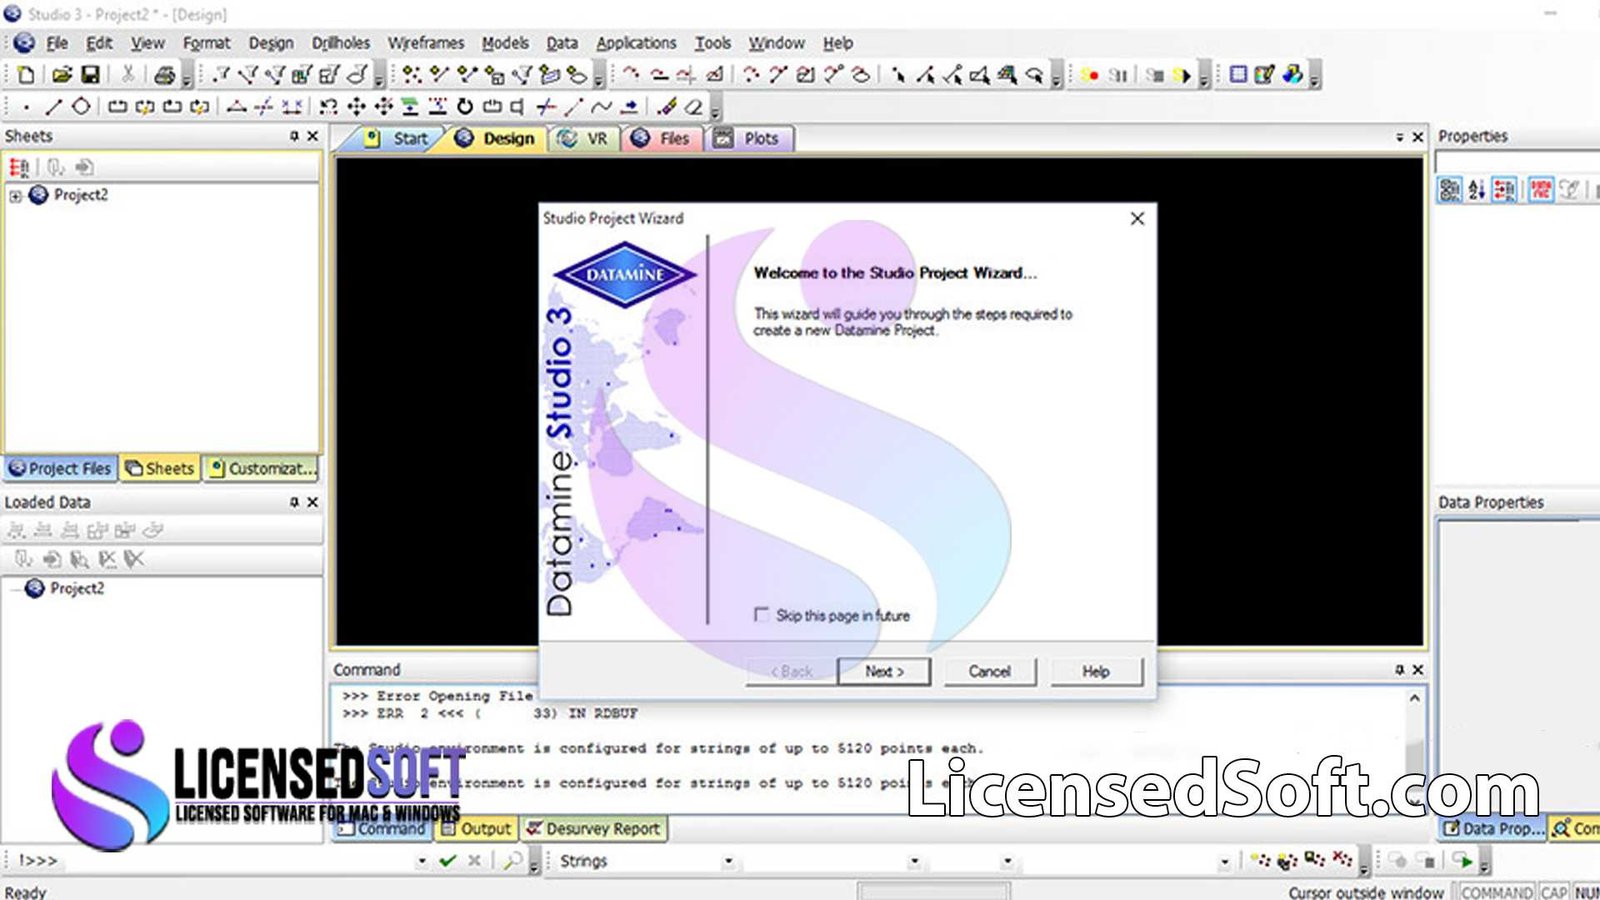Open the toolbar options arrow after Print icon
Screen dimensions: 1600x900
coord(187,77)
